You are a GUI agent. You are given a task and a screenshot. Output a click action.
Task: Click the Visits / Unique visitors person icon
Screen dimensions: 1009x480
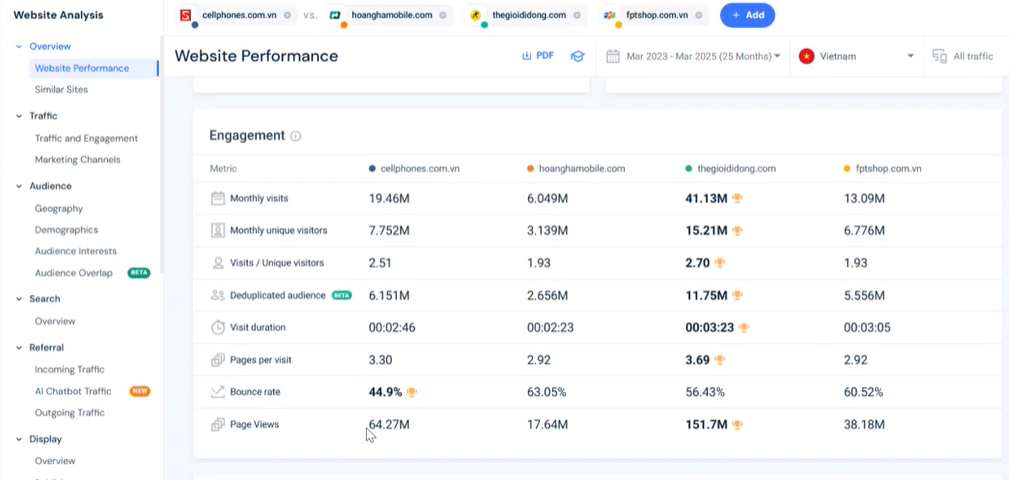pyautogui.click(x=218, y=263)
